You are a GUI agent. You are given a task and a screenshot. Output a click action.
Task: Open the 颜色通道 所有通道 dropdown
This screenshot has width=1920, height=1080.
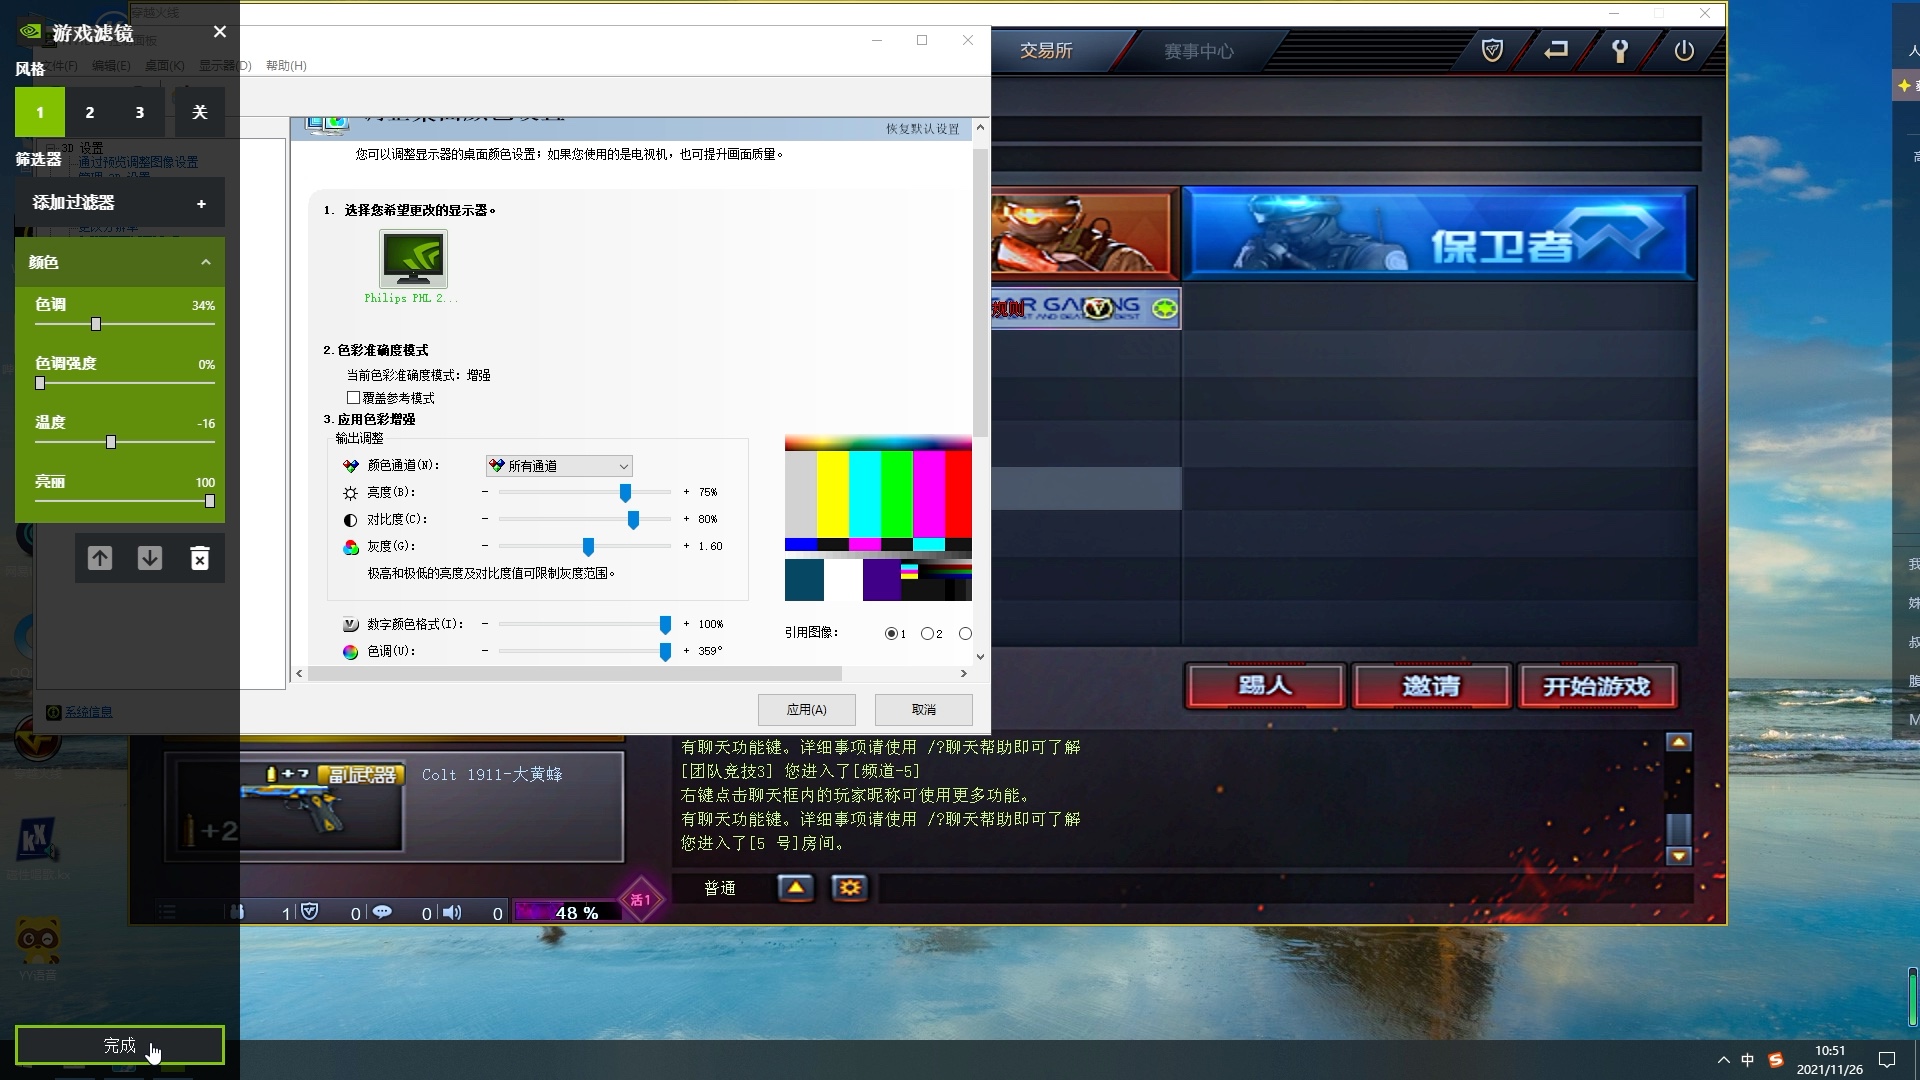(x=559, y=466)
